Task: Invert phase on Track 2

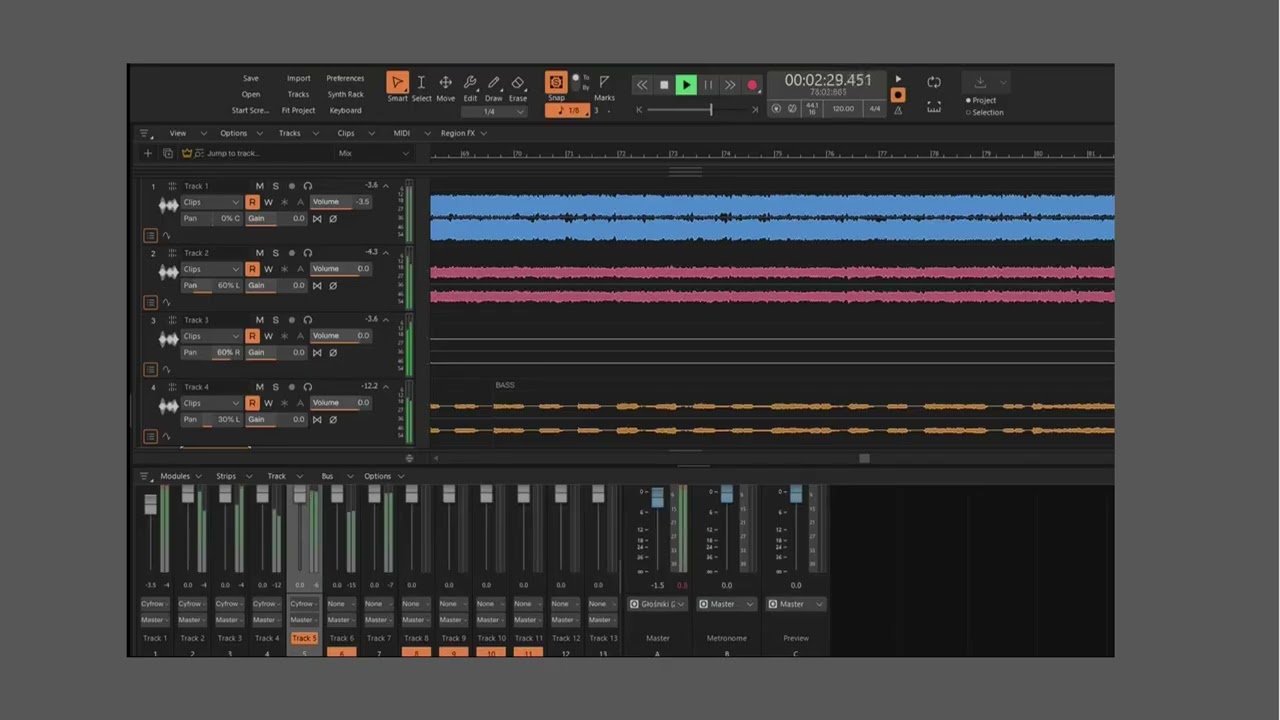Action: pyautogui.click(x=333, y=286)
